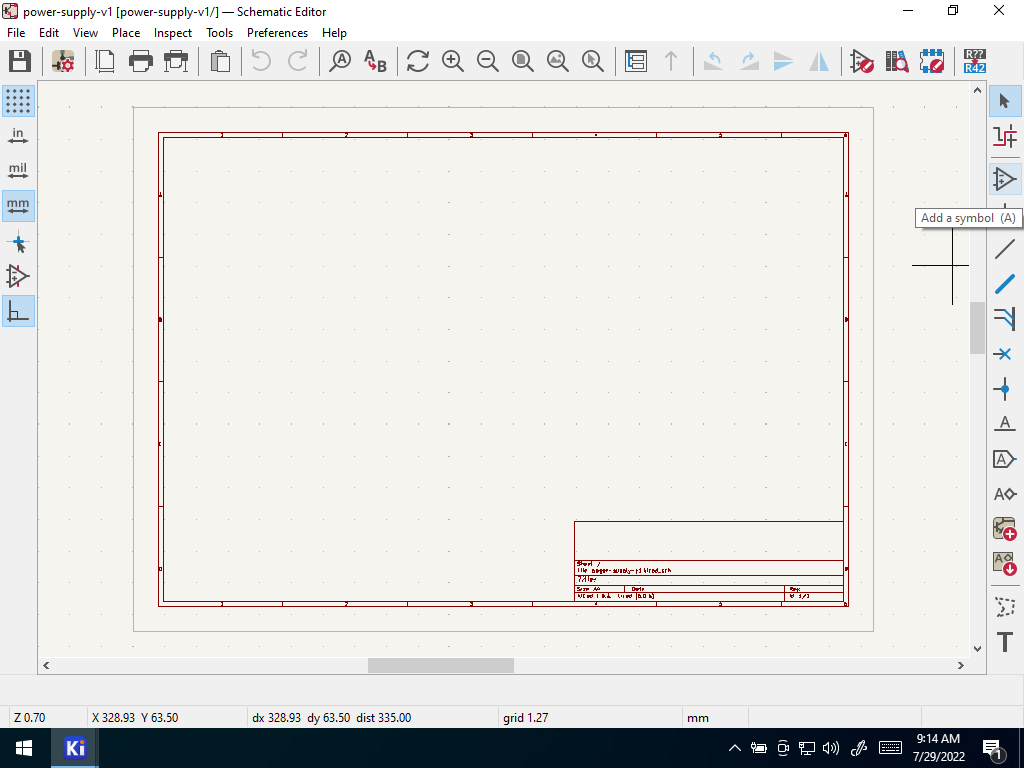Select wire-to-bus entry tool
Image resolution: width=1024 pixels, height=768 pixels.
(x=1005, y=319)
